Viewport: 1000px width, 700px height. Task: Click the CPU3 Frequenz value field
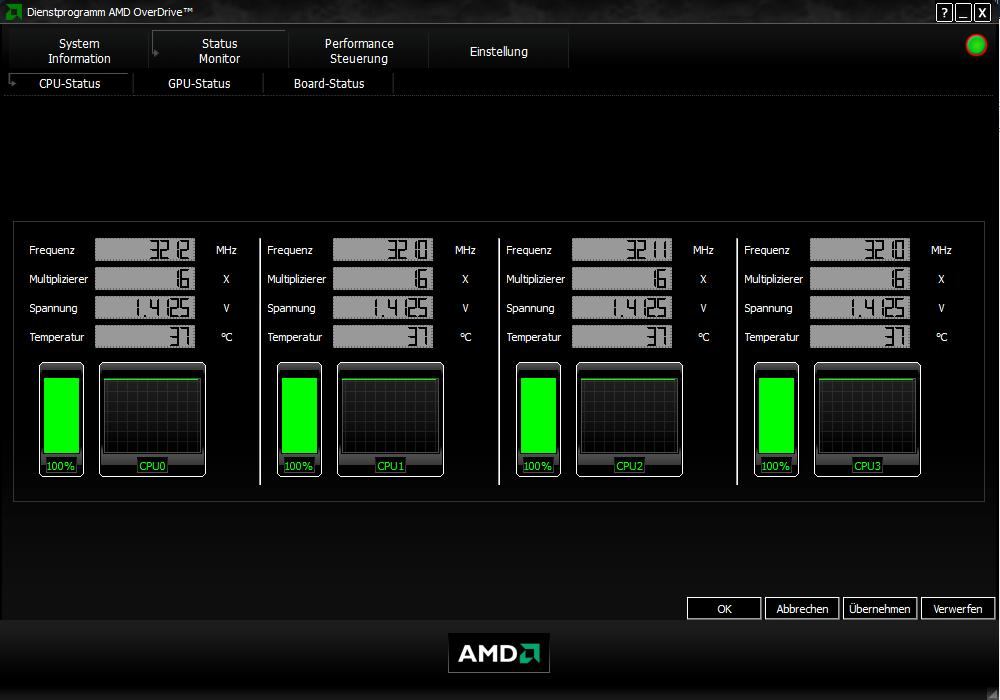[860, 250]
